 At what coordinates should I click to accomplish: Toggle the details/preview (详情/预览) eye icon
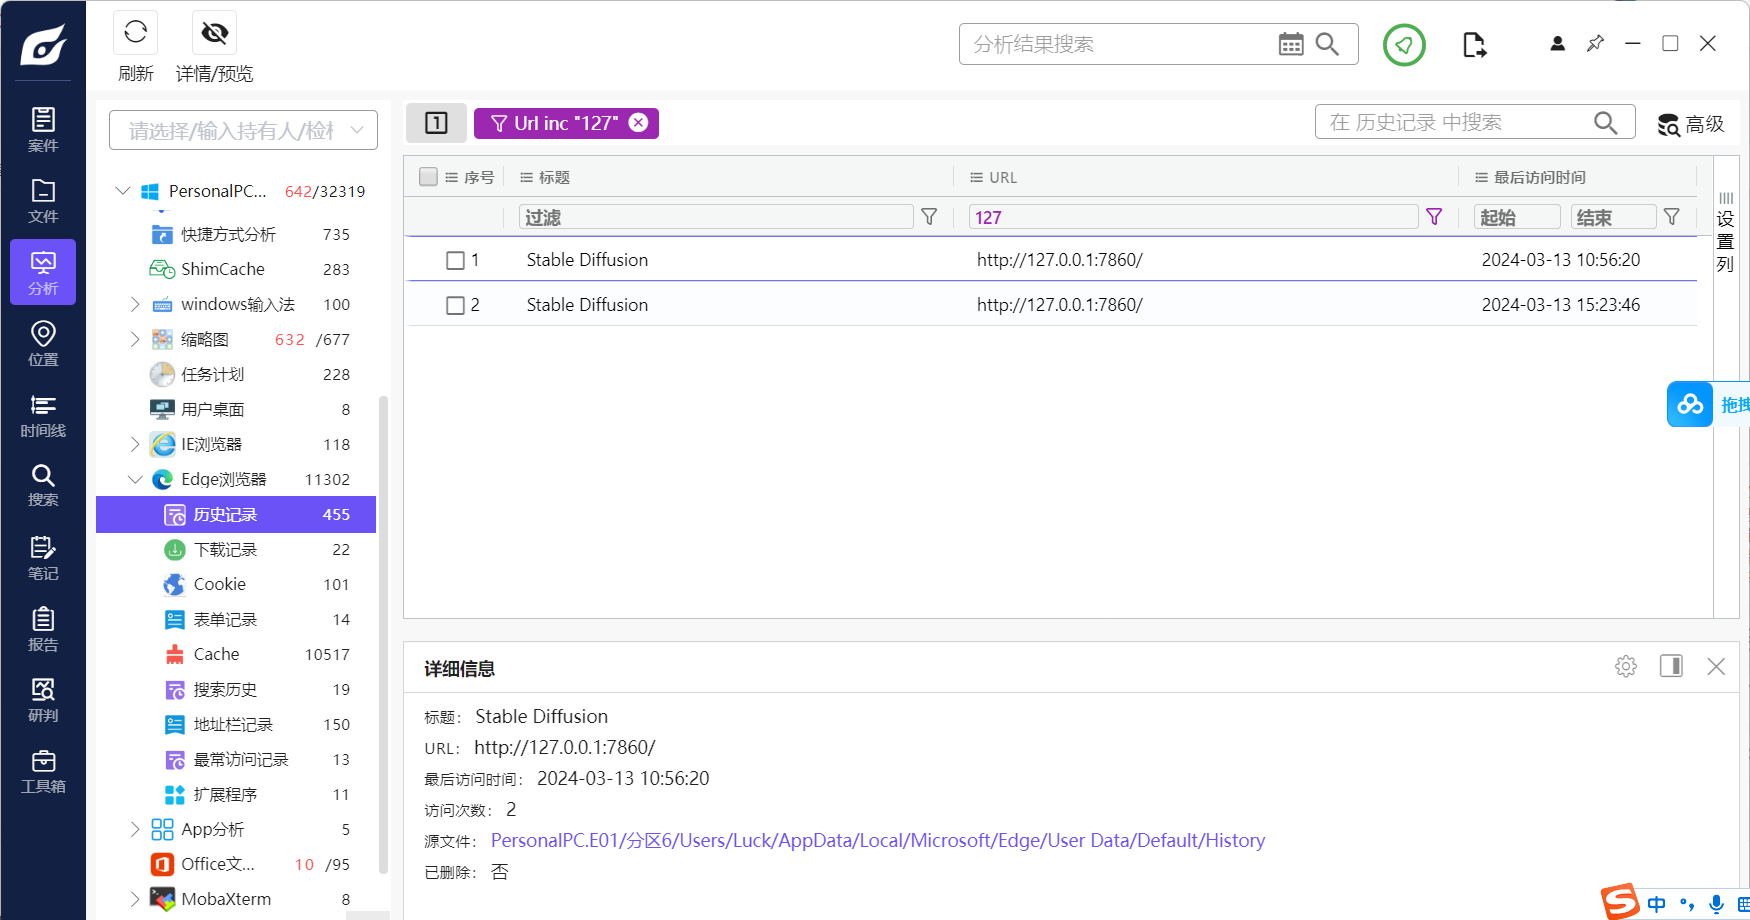(x=214, y=33)
